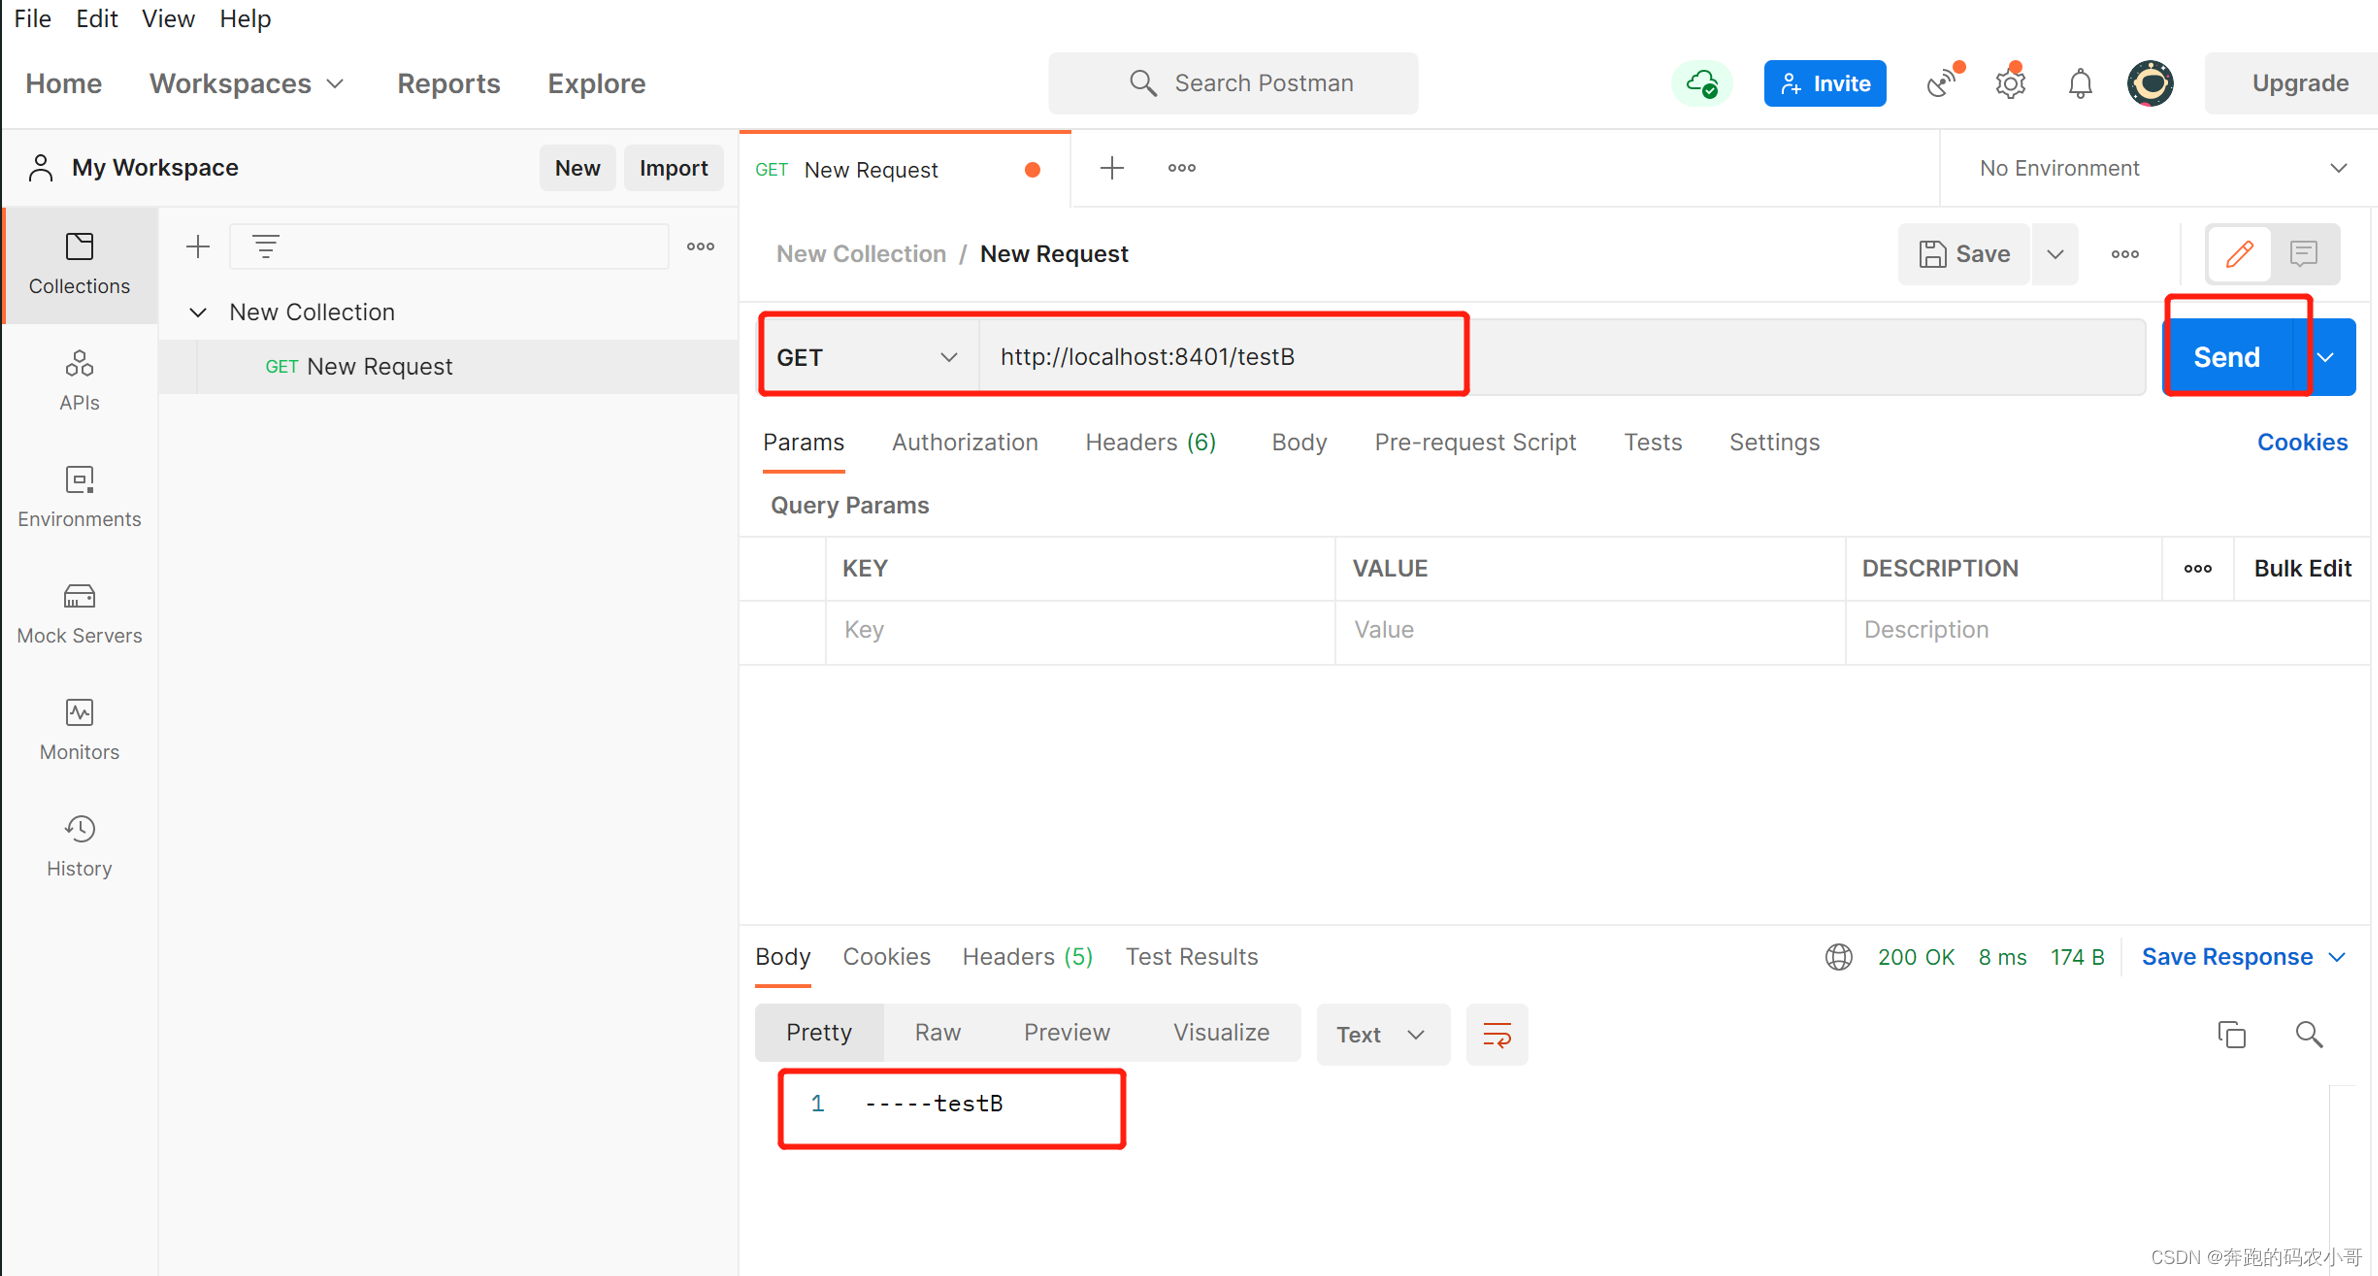Screen dimensions: 2378x1276
Task: Switch to the Body request tab
Action: coord(1298,442)
